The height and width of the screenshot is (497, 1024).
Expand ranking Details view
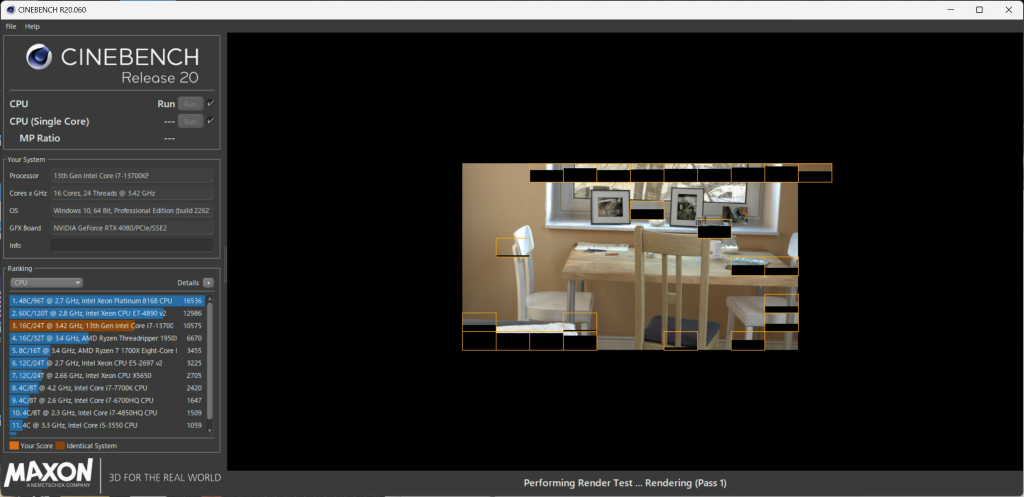point(188,283)
